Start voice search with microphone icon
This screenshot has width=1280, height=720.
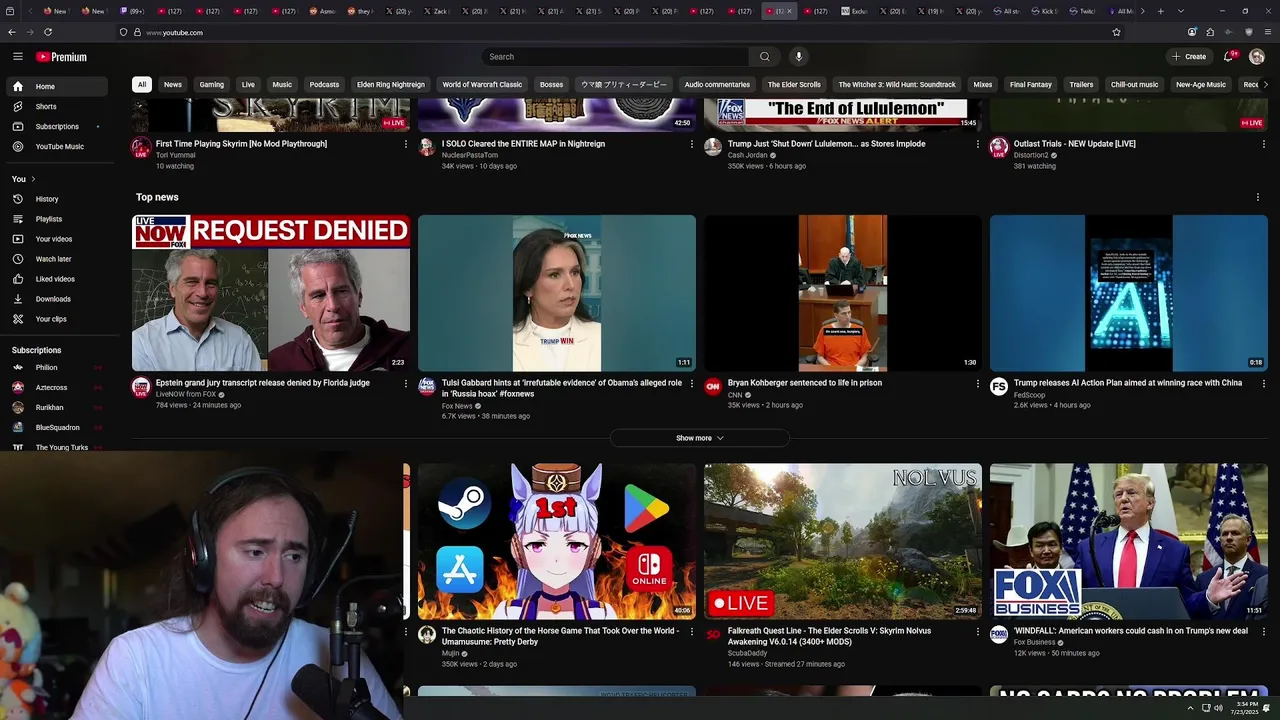[x=798, y=57]
